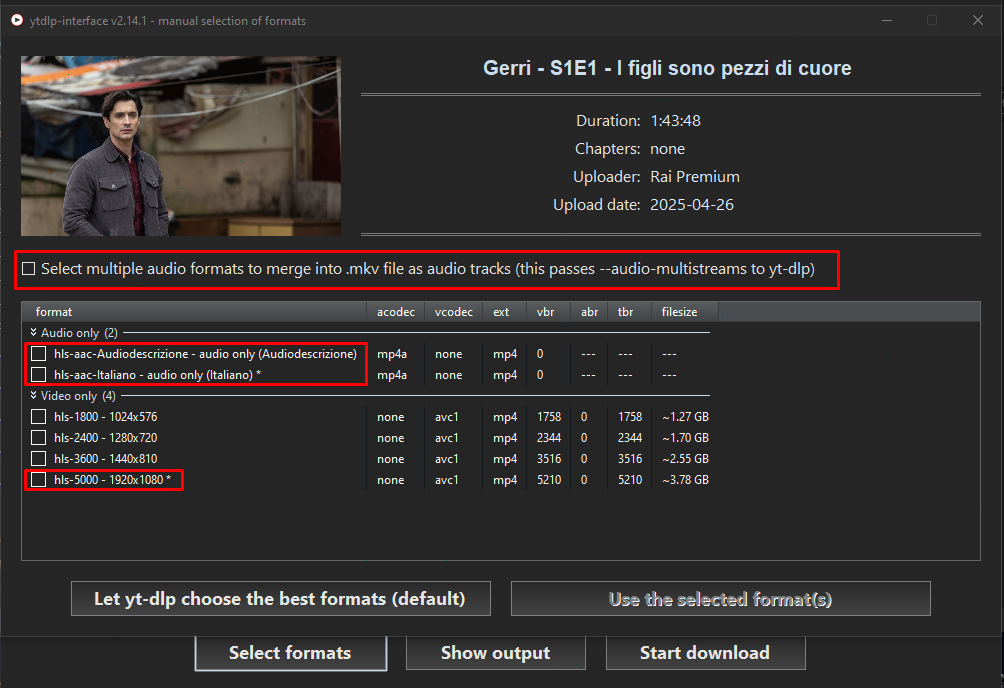
Task: Click the uploader name Rai Premium
Action: click(695, 177)
